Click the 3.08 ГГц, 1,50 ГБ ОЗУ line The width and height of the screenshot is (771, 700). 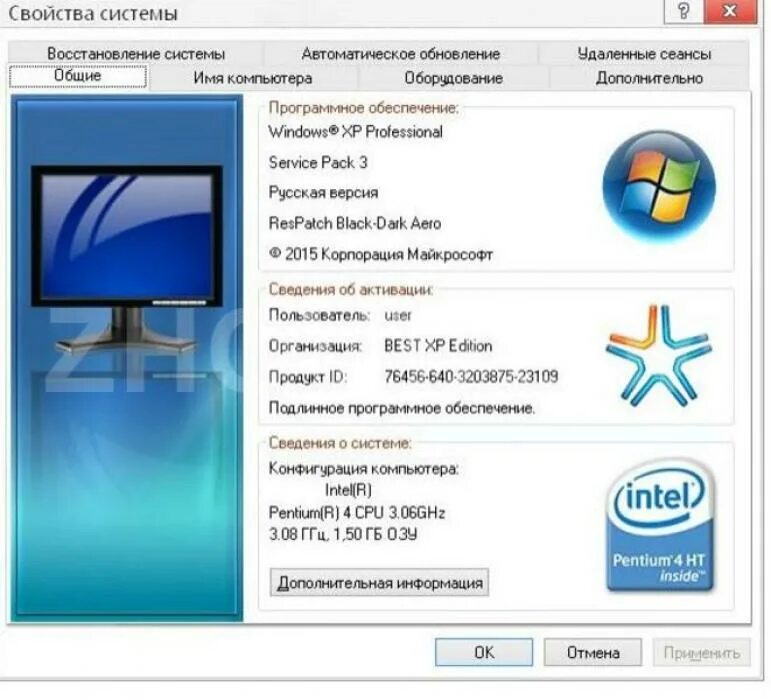pyautogui.click(x=343, y=534)
